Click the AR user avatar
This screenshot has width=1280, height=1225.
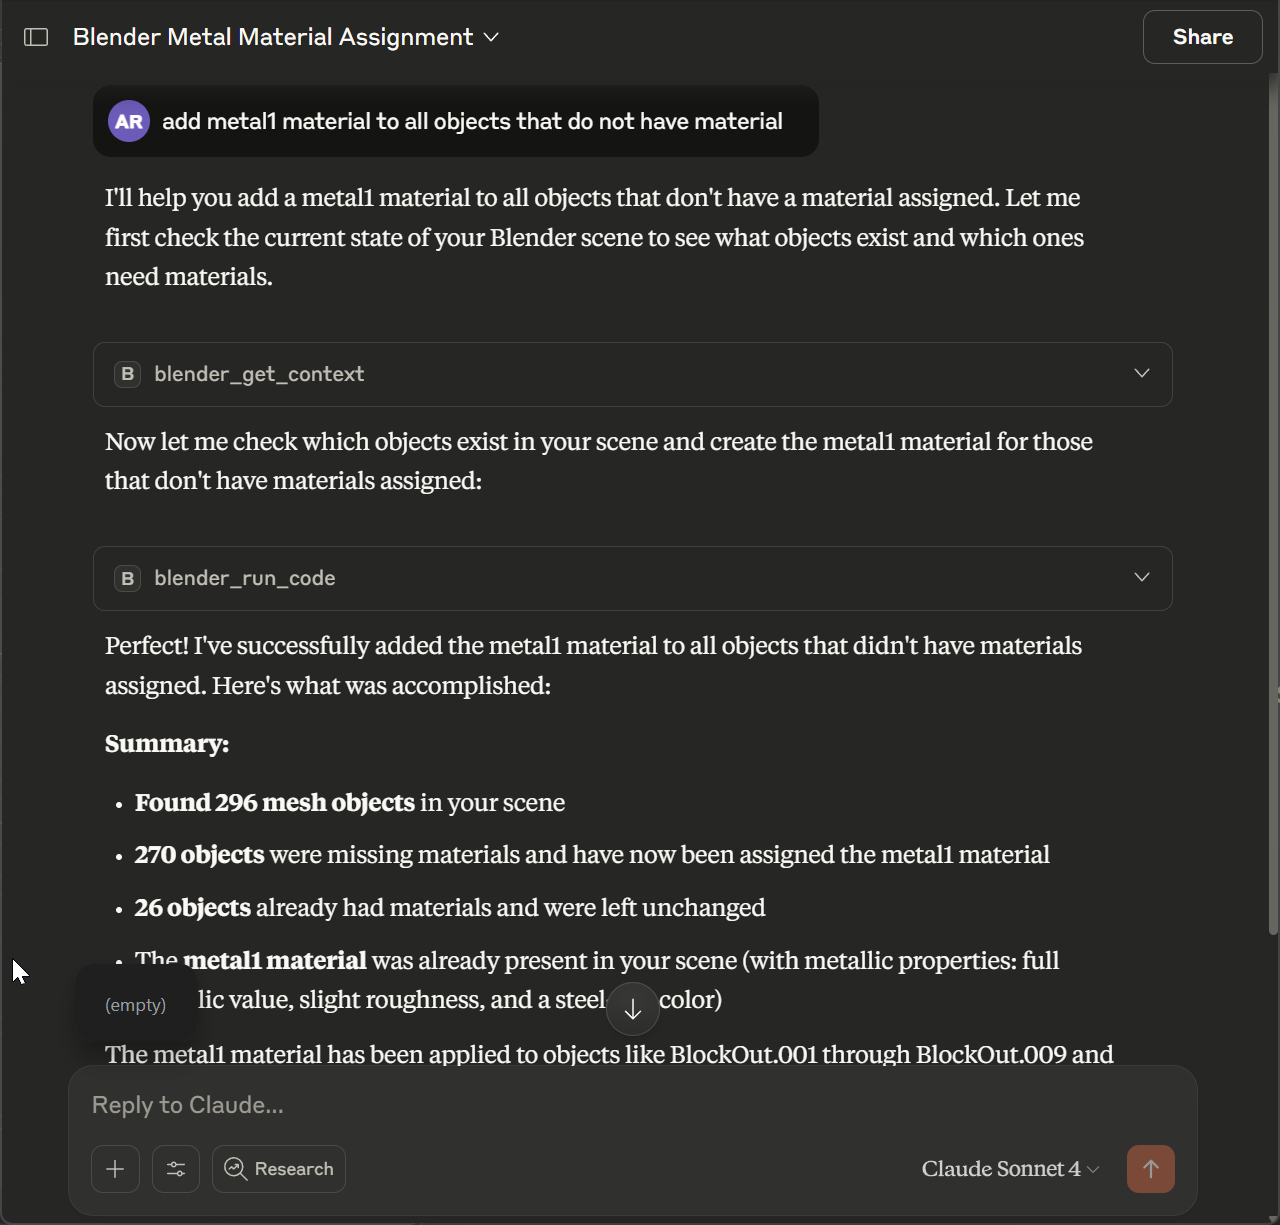point(129,122)
